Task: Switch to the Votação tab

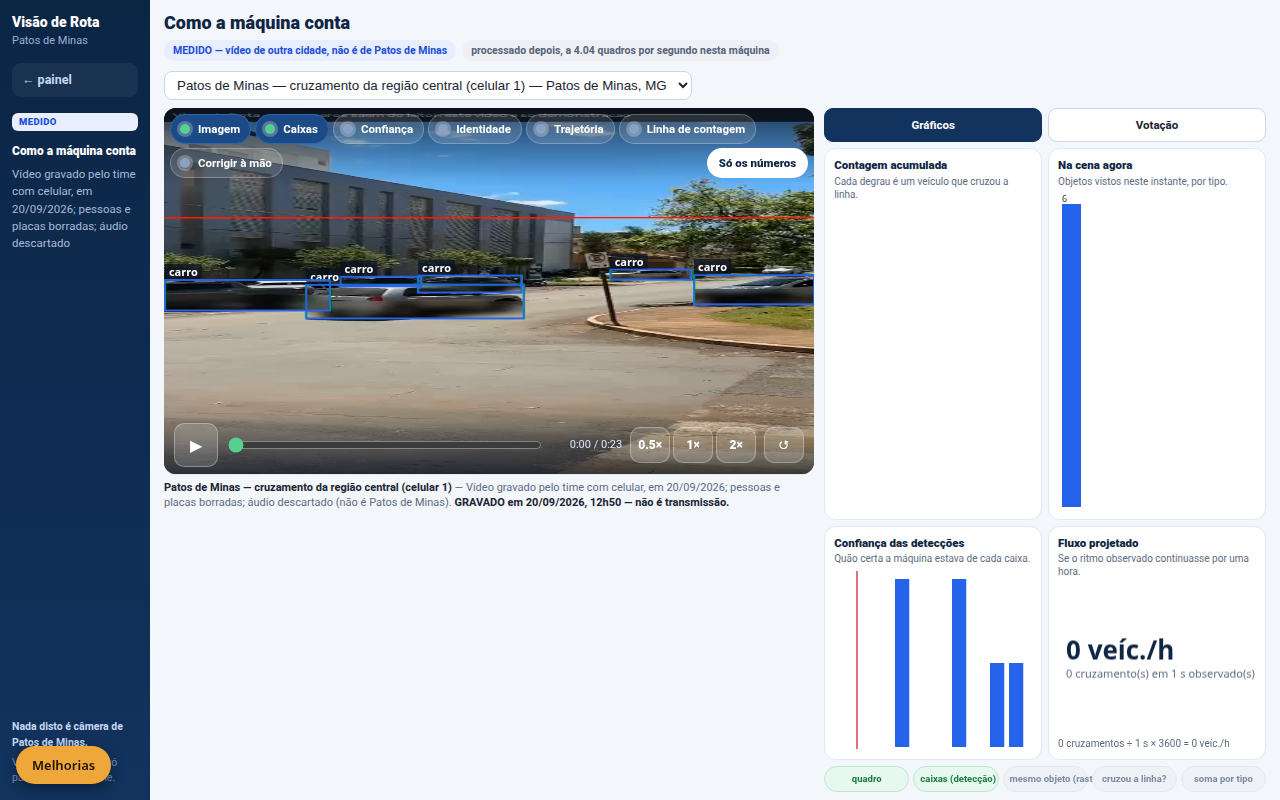Action: tap(1157, 125)
